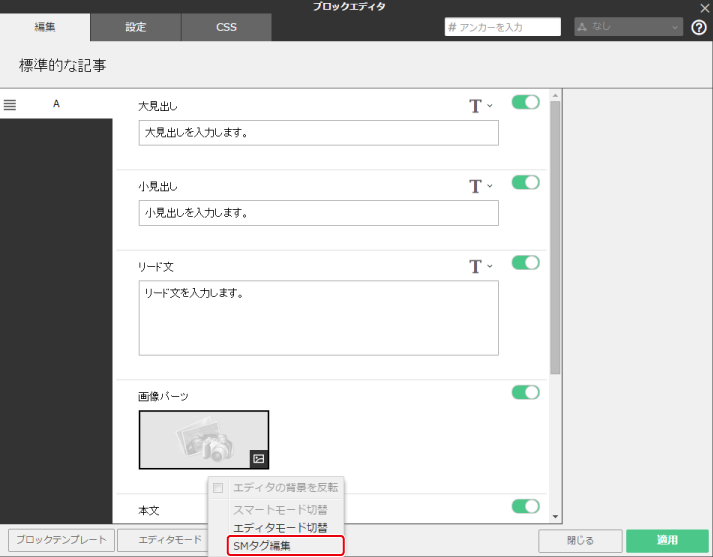The image size is (713, 557).
Task: Open the なし style dropdown
Action: pos(628,27)
